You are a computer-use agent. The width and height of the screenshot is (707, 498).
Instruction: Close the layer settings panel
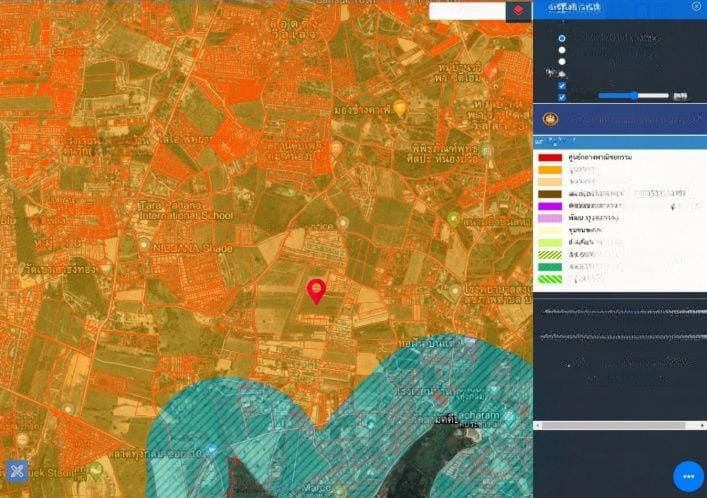(696, 6)
